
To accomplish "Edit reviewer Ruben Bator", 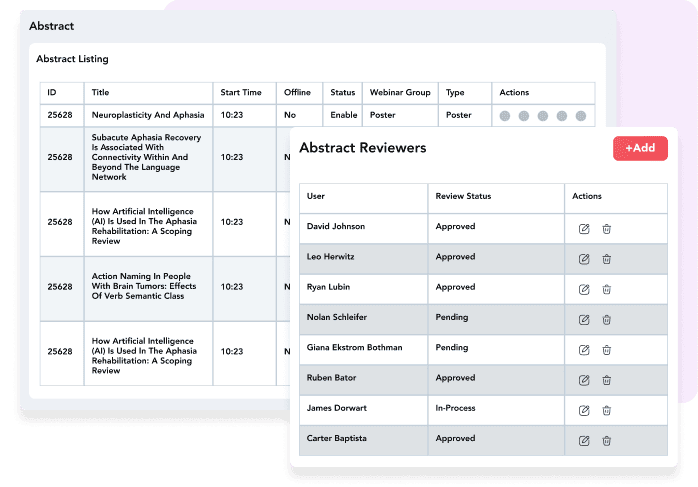I will click(584, 380).
